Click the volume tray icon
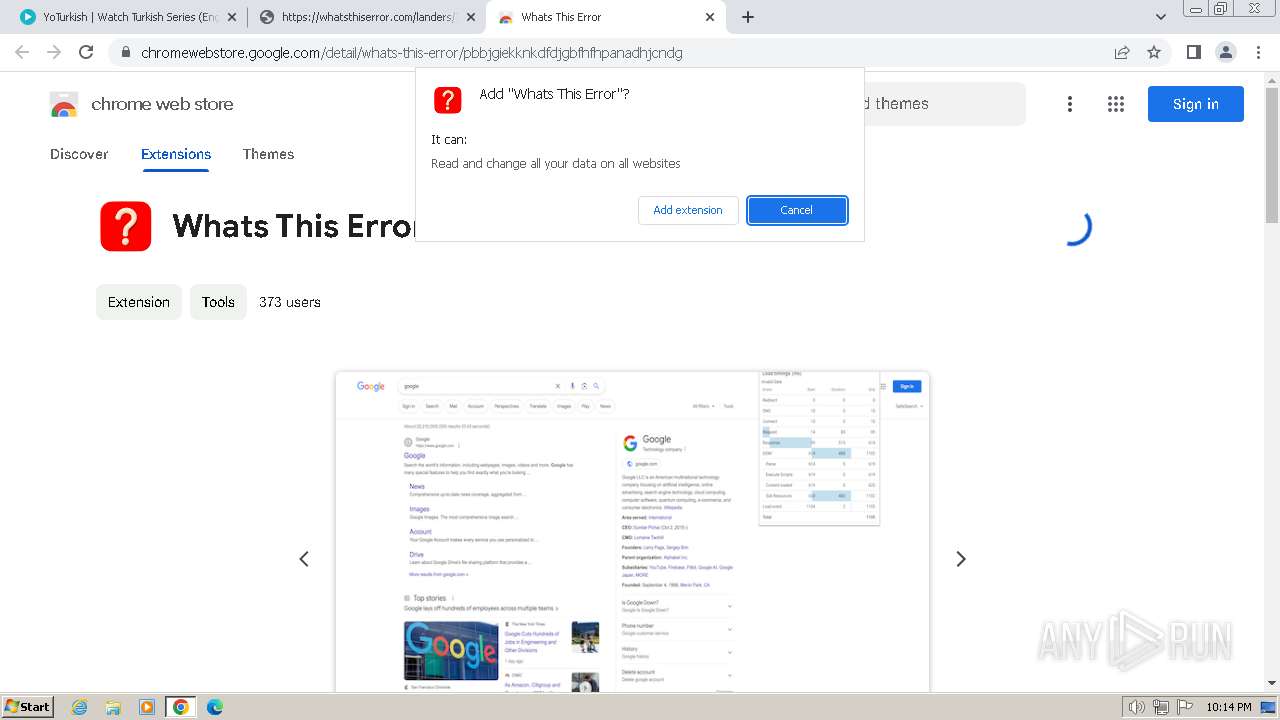 [x=1138, y=707]
